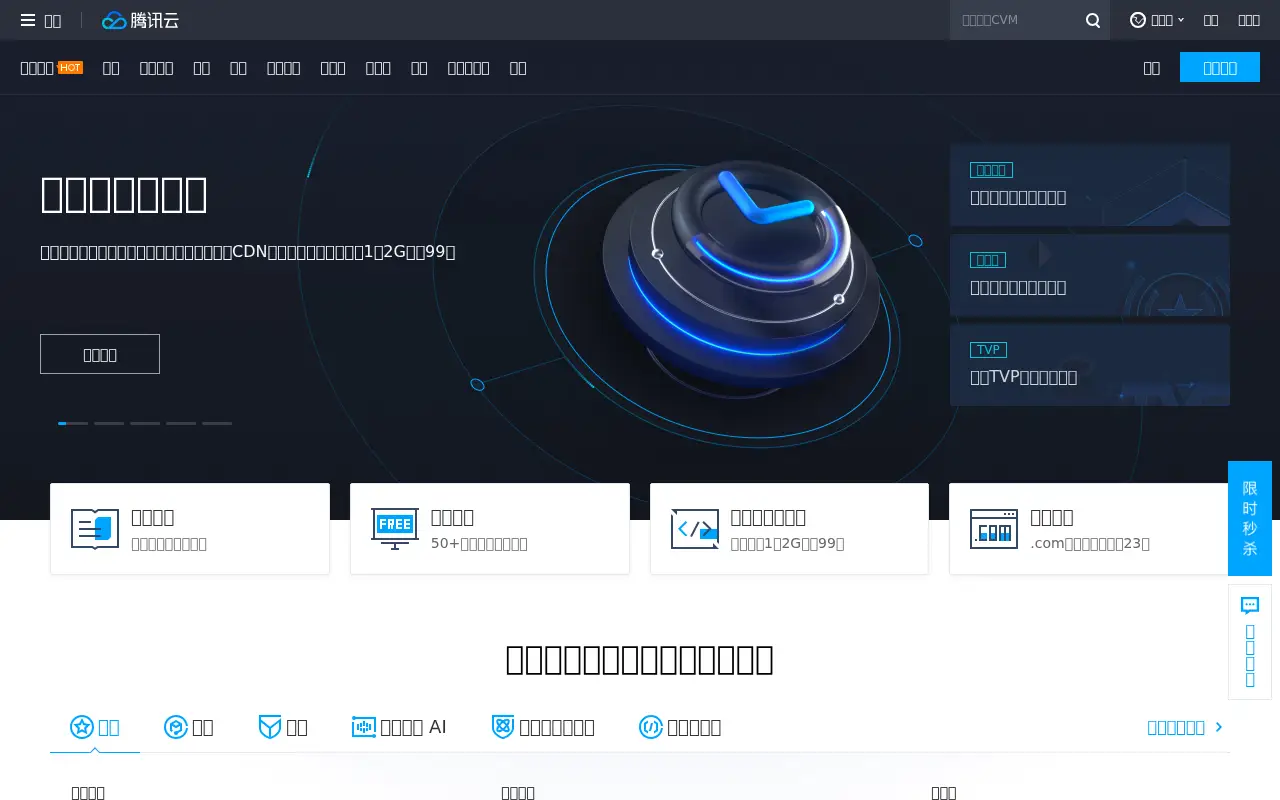The width and height of the screenshot is (1280, 800).
Task: Open the TVP tagged side banner
Action: coord(1090,365)
